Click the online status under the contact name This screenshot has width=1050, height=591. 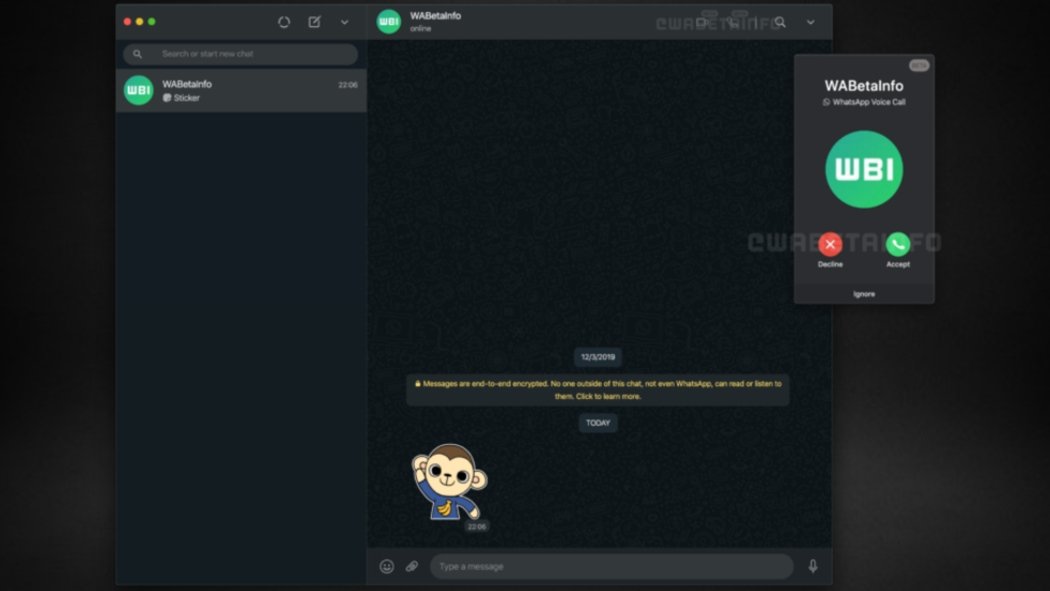(421, 29)
